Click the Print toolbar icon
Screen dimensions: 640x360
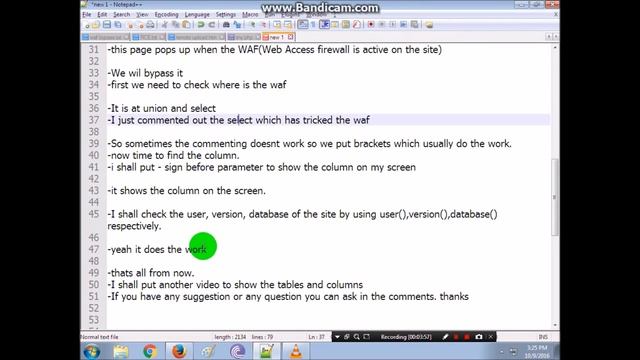pyautogui.click(x=150, y=25)
